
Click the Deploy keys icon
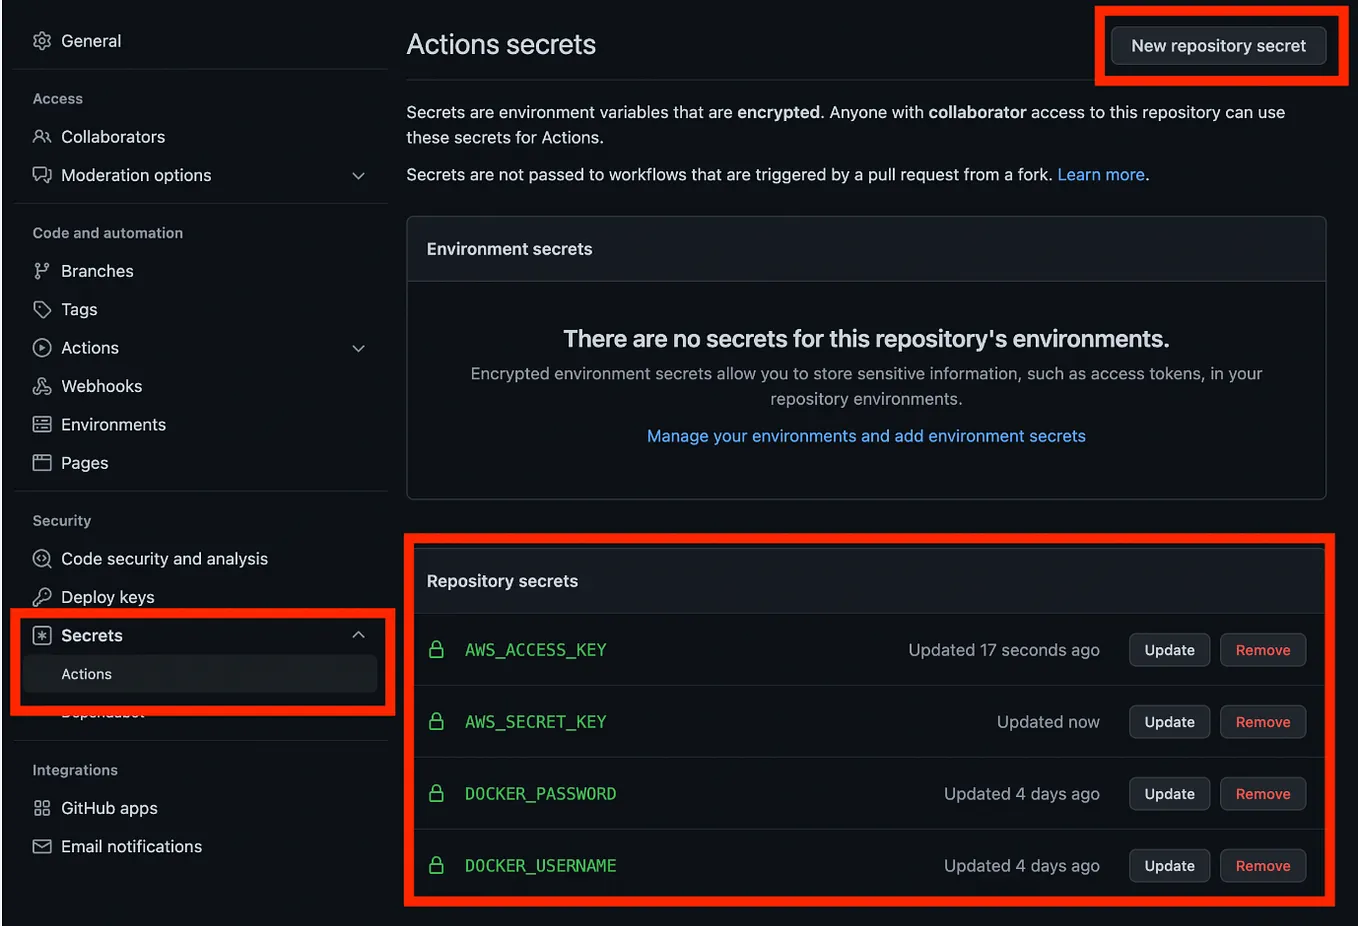[x=42, y=596]
